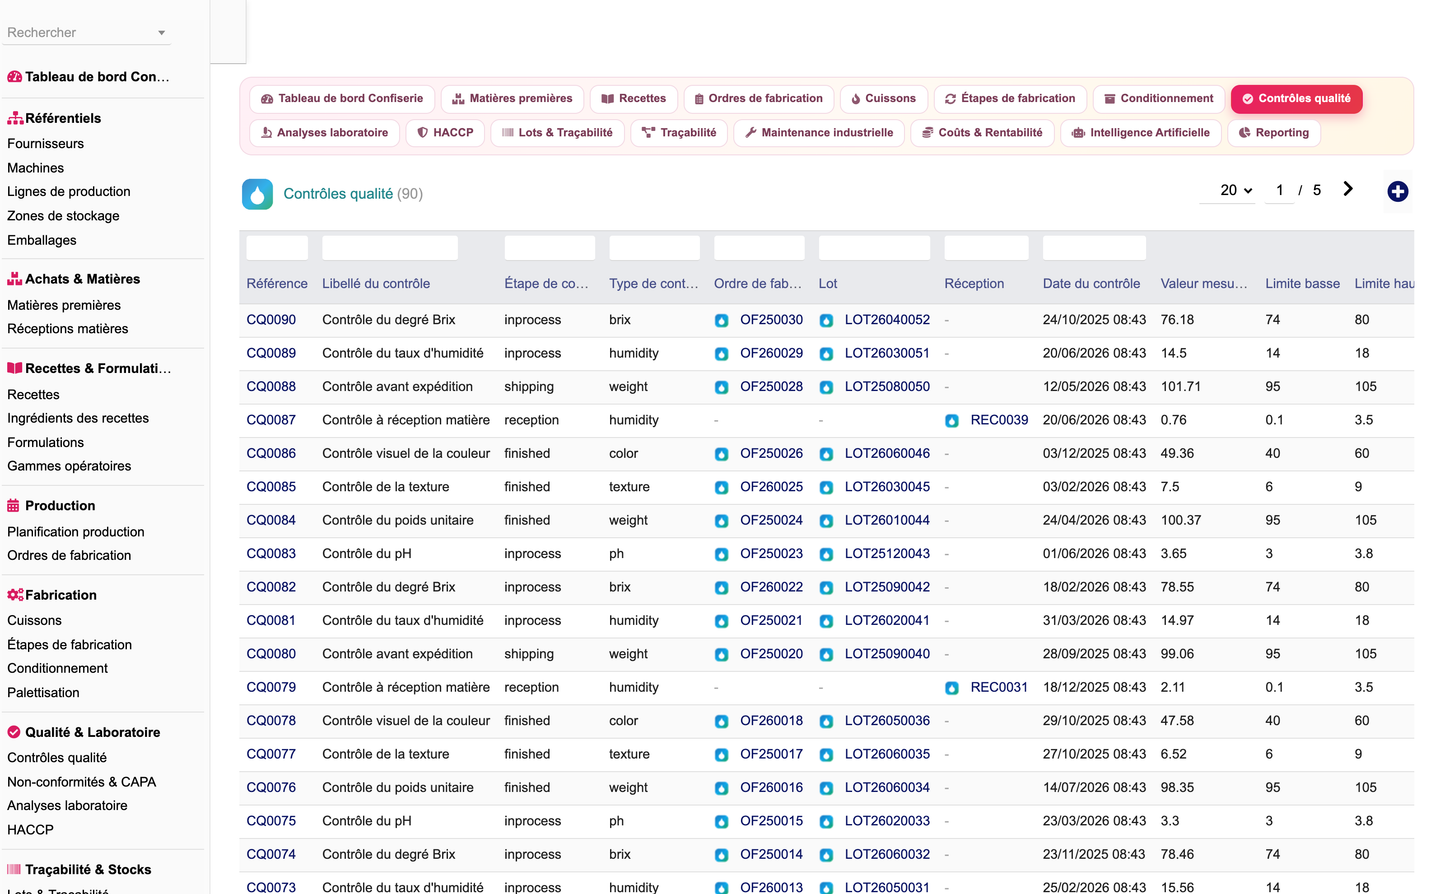Image resolution: width=1445 pixels, height=894 pixels.
Task: Open fabrication order OF250028 link
Action: (771, 387)
